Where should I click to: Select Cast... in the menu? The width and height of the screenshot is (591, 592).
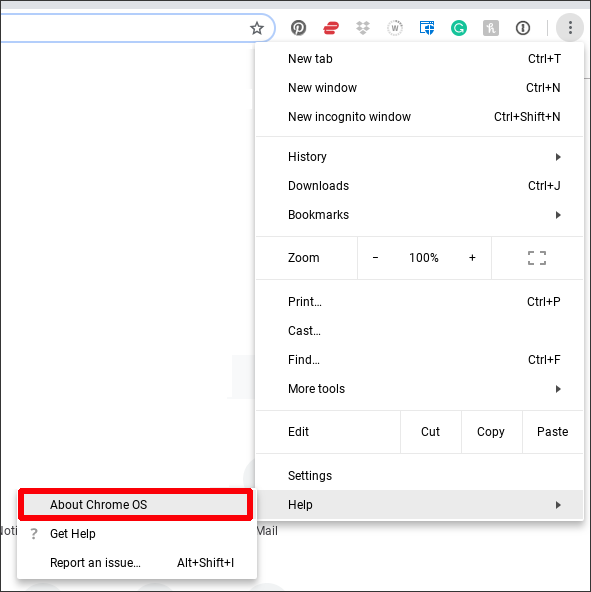pos(420,331)
